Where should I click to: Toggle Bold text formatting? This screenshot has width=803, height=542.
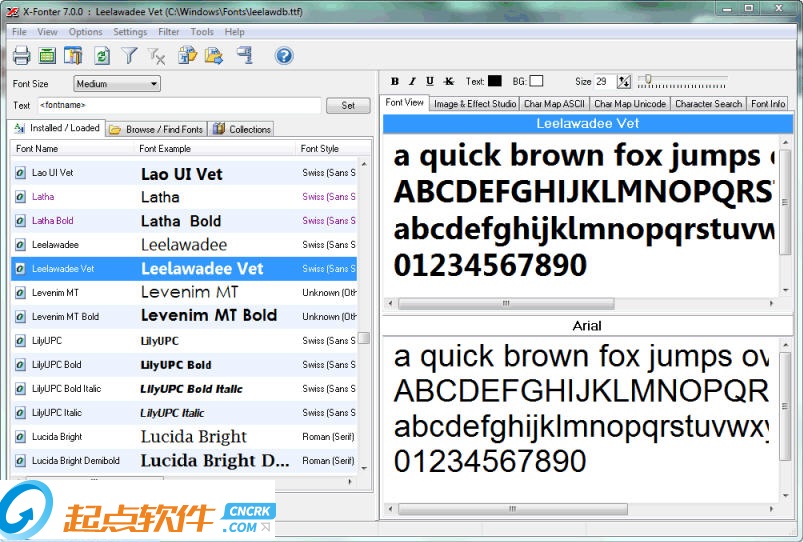pyautogui.click(x=394, y=81)
